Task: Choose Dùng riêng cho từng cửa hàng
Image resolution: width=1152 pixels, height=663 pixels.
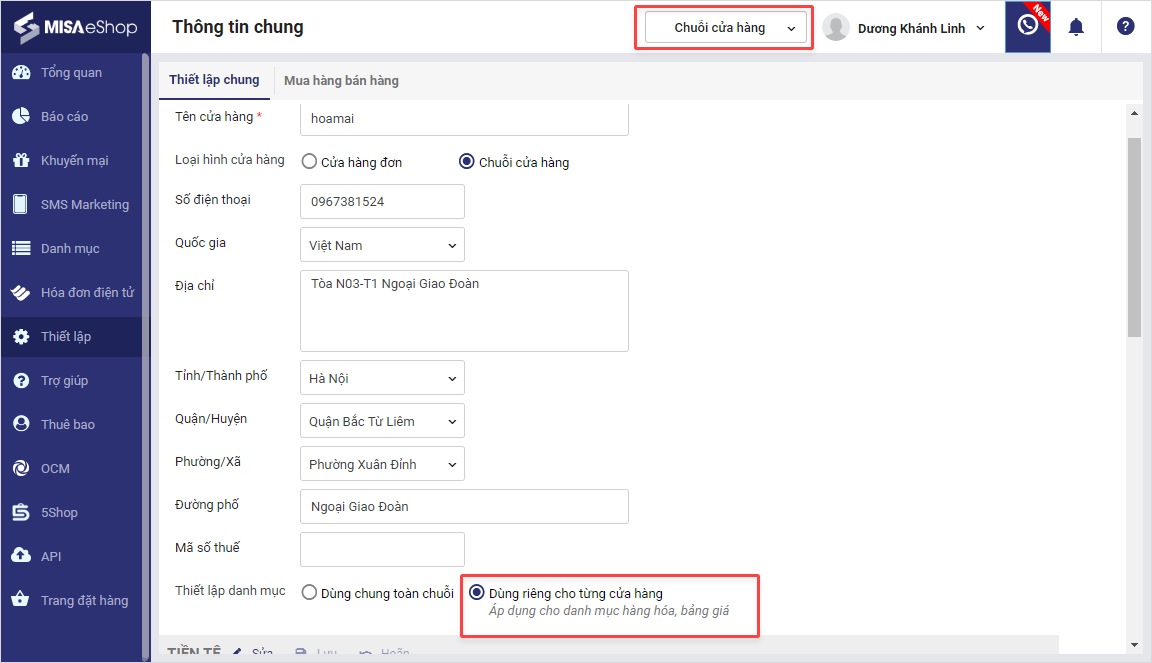Action: 477,592
